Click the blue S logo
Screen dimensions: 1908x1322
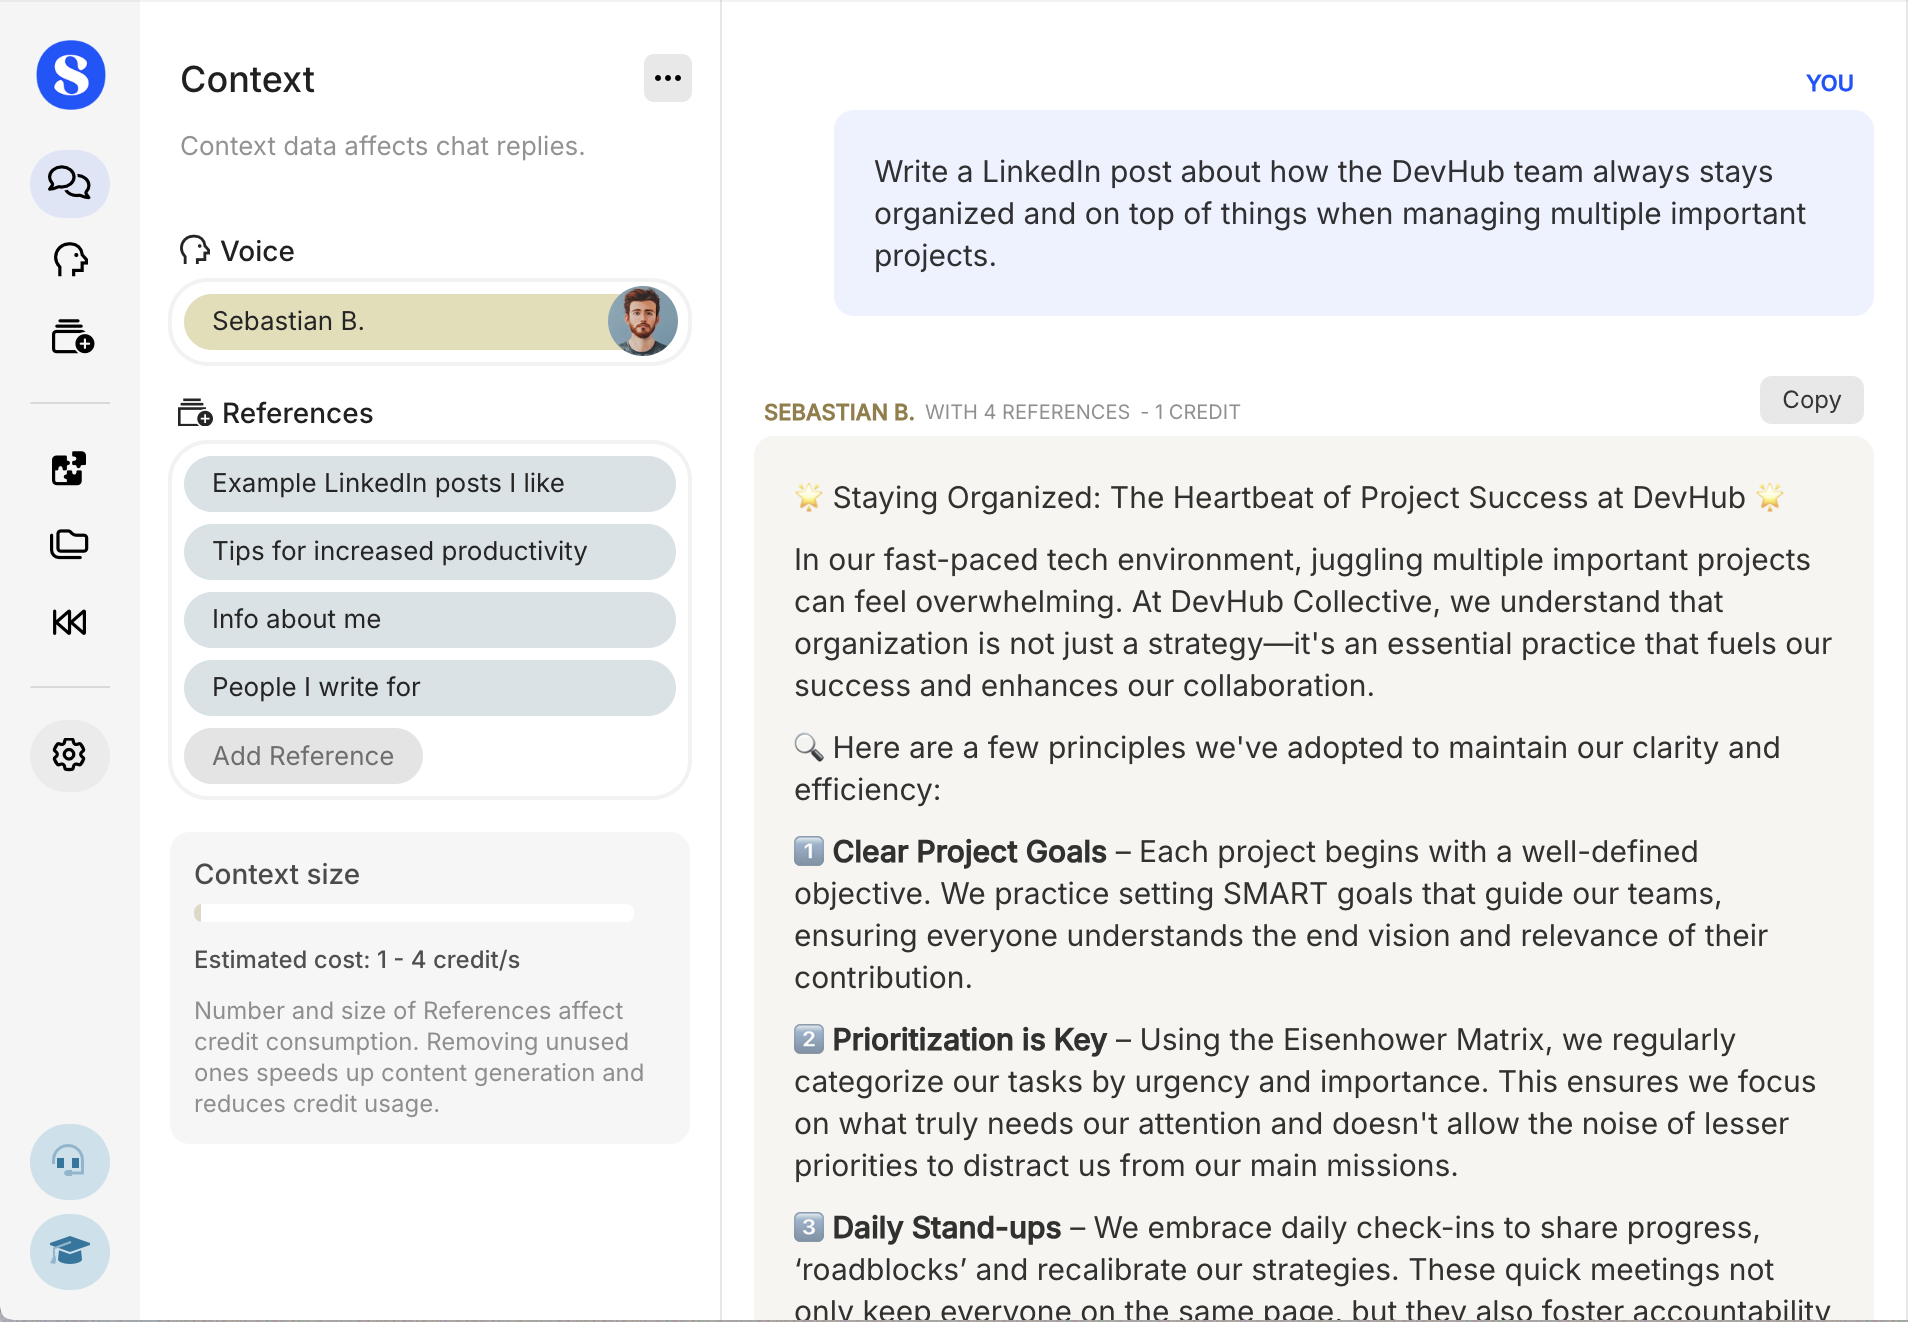coord(71,75)
